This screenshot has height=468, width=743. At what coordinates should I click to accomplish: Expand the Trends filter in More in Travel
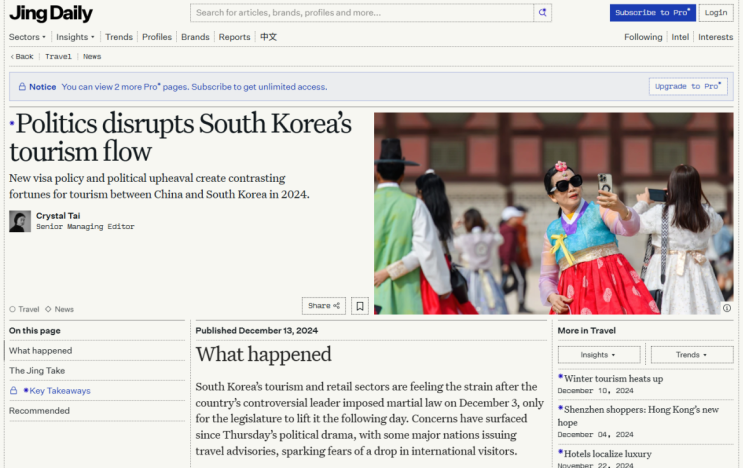click(691, 355)
